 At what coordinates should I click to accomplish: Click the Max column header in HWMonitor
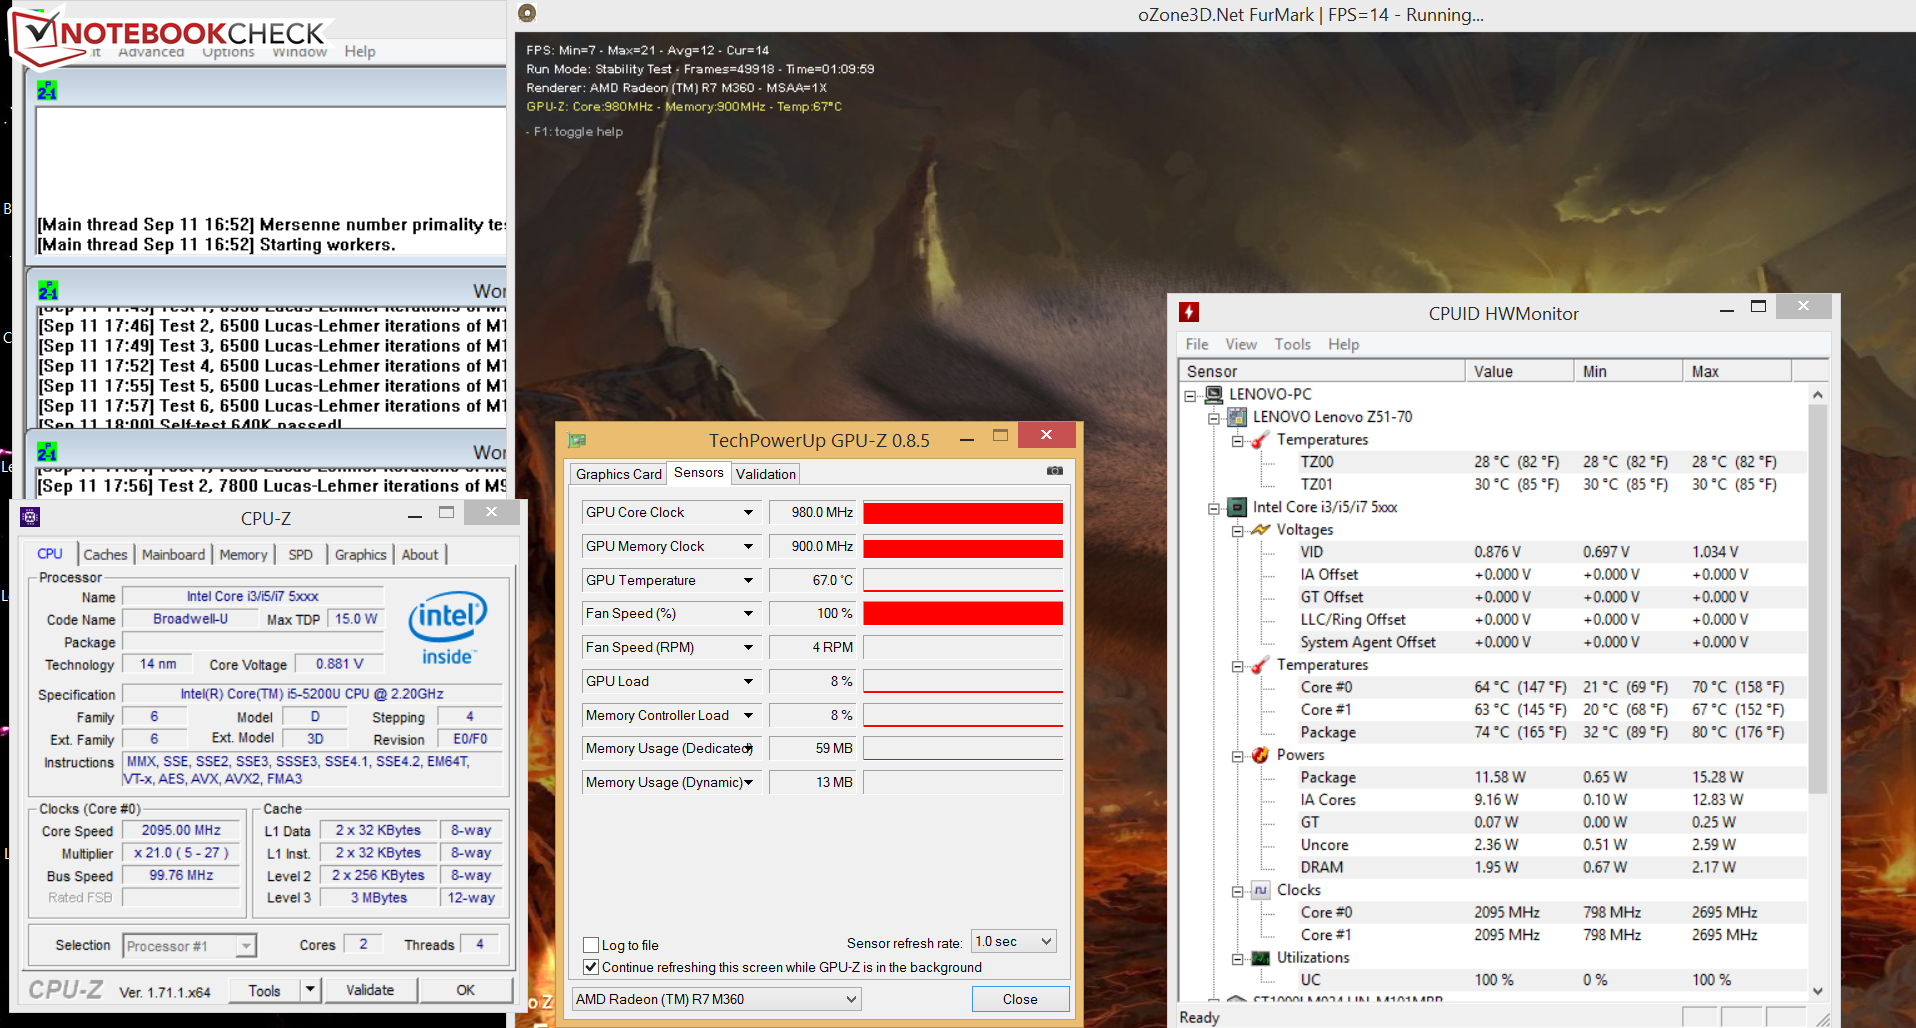[1736, 371]
